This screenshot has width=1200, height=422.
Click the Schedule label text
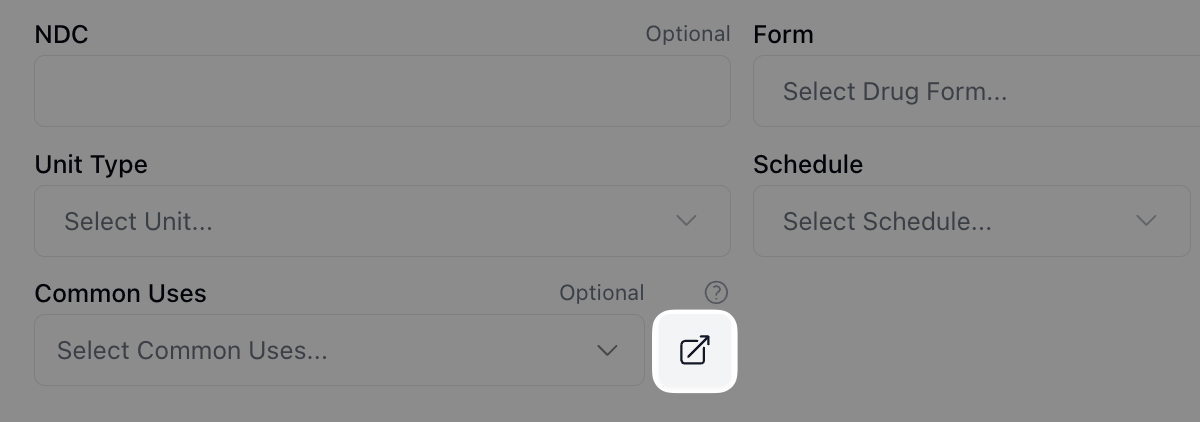click(808, 164)
